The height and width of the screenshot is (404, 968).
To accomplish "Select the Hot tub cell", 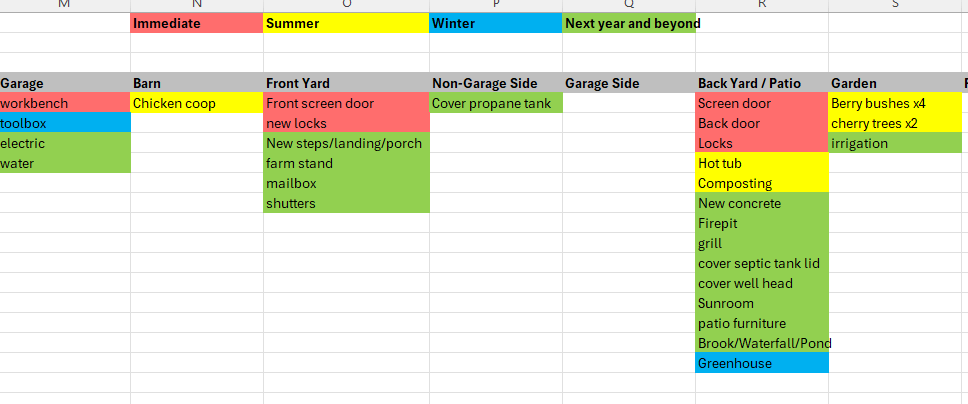I will 761,163.
